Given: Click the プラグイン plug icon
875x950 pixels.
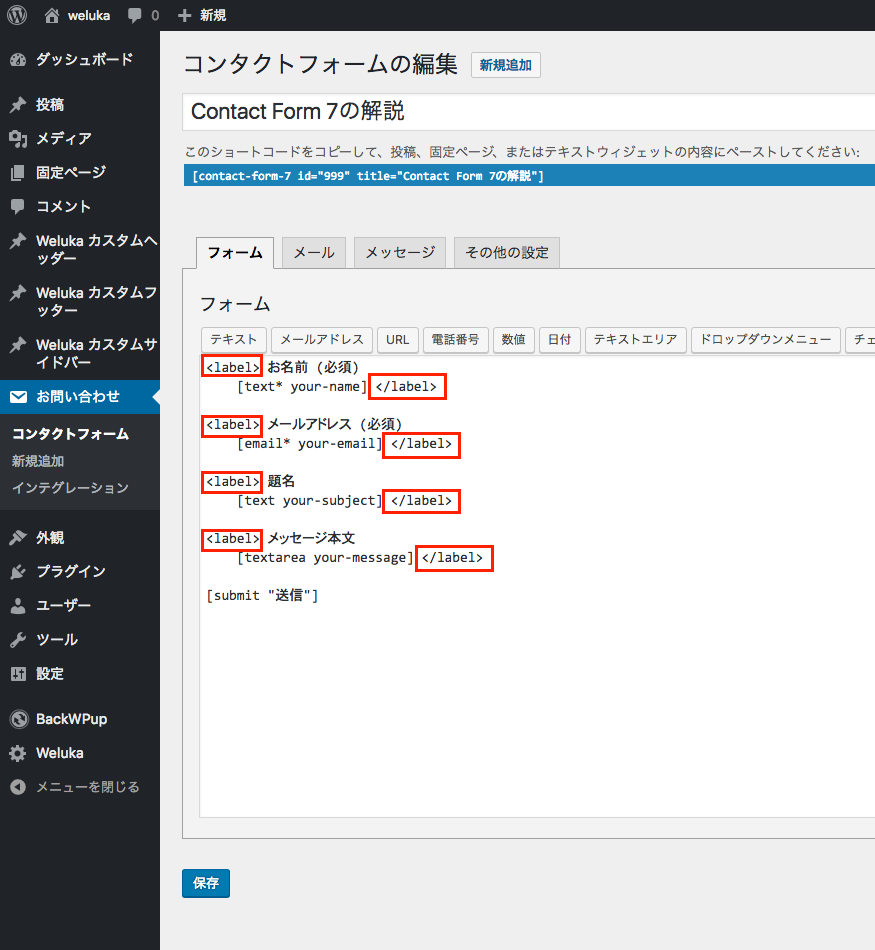Looking at the screenshot, I should [x=18, y=571].
